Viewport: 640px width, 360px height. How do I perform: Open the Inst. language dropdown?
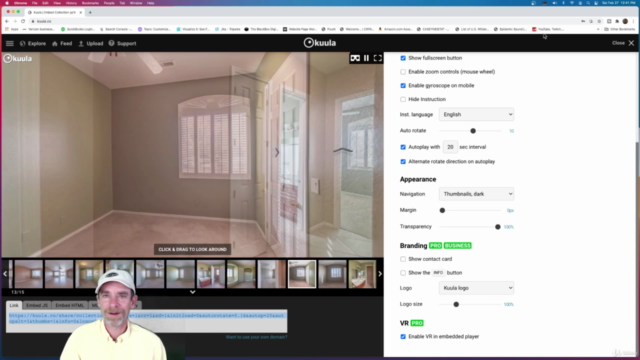tap(476, 115)
